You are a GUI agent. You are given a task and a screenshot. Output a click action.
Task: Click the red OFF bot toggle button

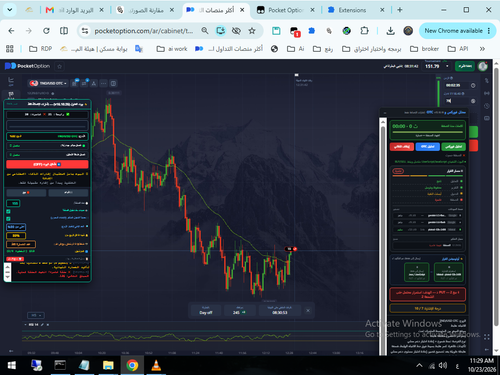pos(47,164)
